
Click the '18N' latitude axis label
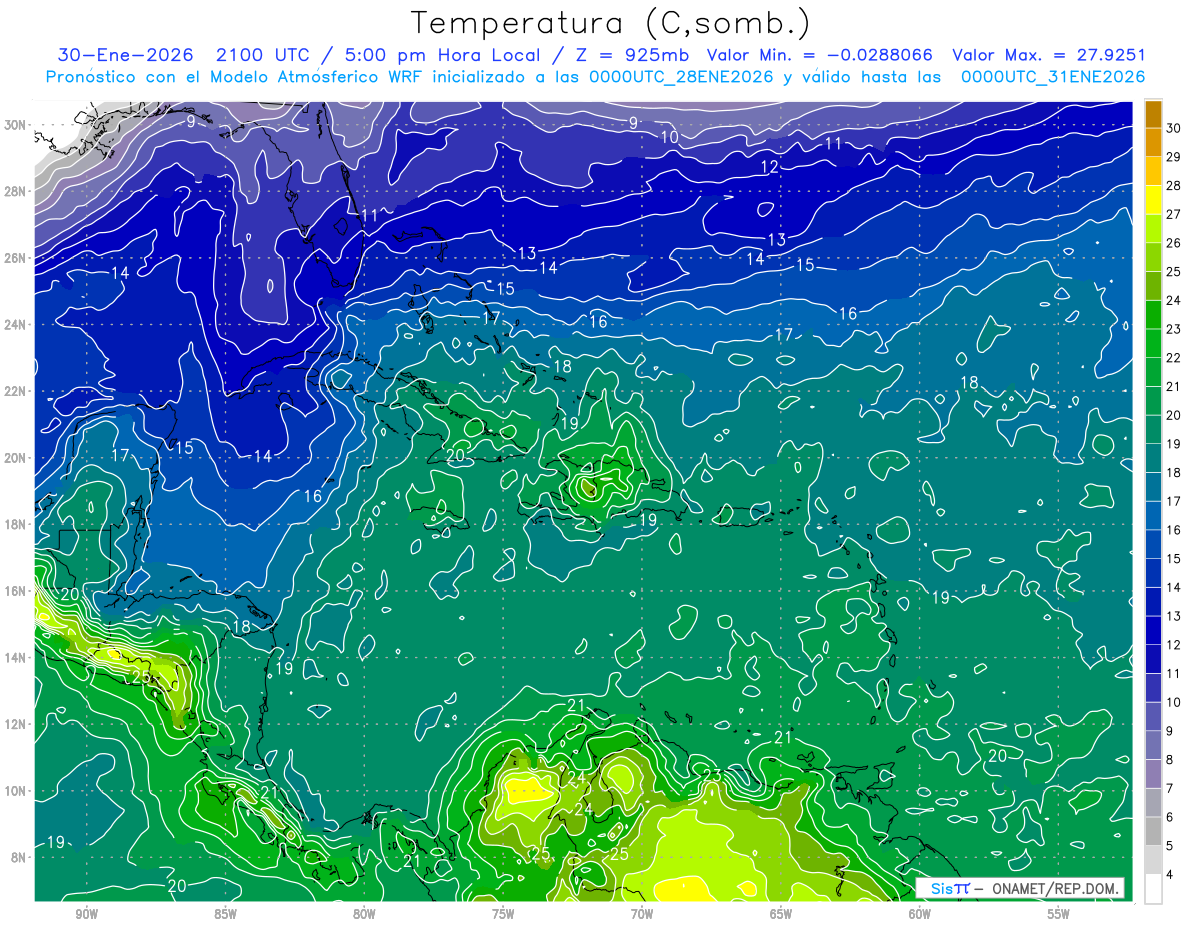pyautogui.click(x=15, y=525)
